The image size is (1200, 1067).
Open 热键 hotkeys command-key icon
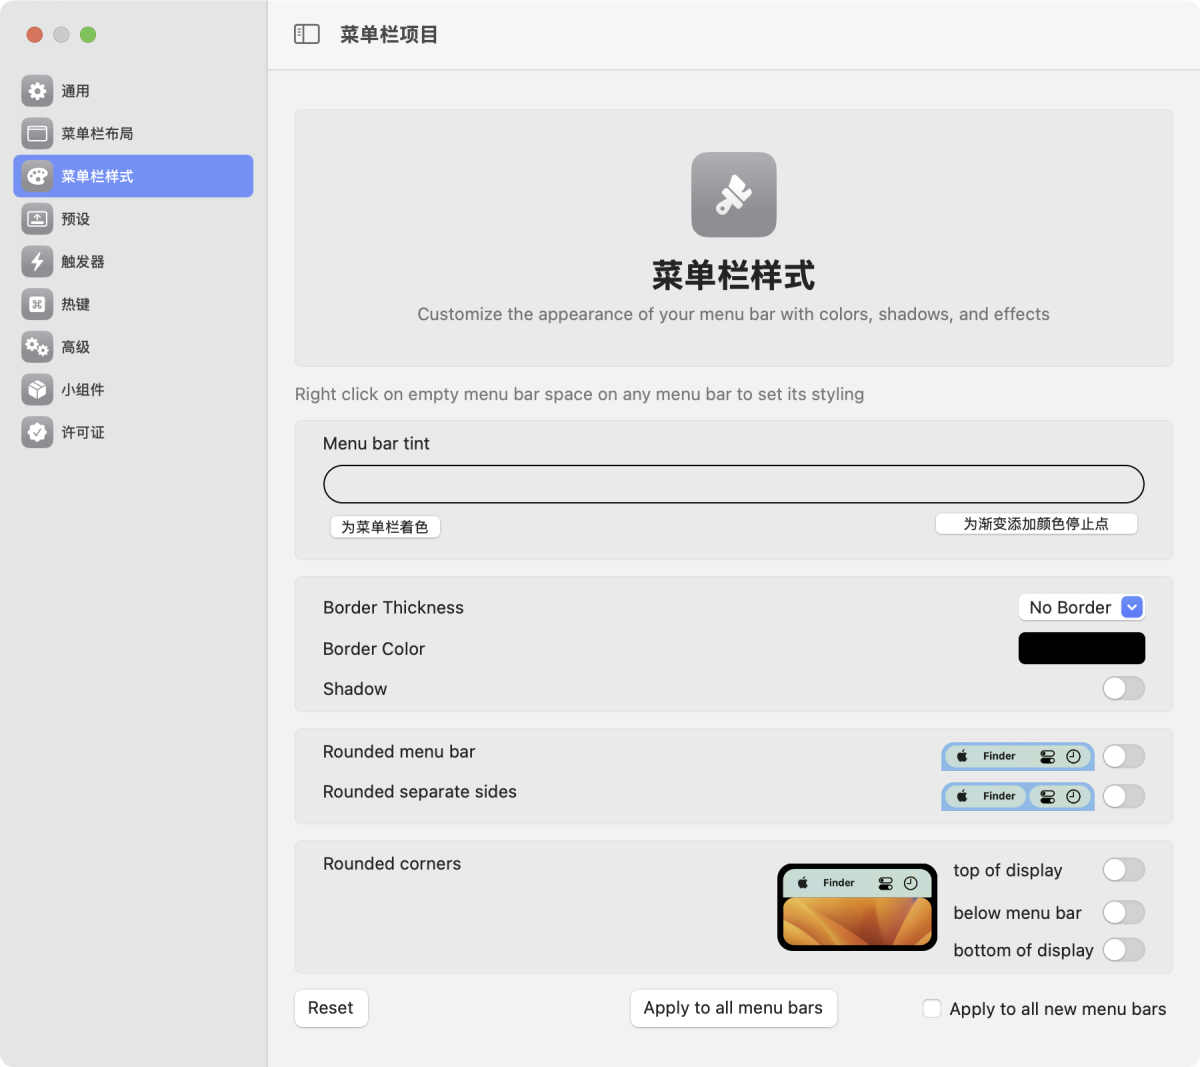click(x=37, y=304)
